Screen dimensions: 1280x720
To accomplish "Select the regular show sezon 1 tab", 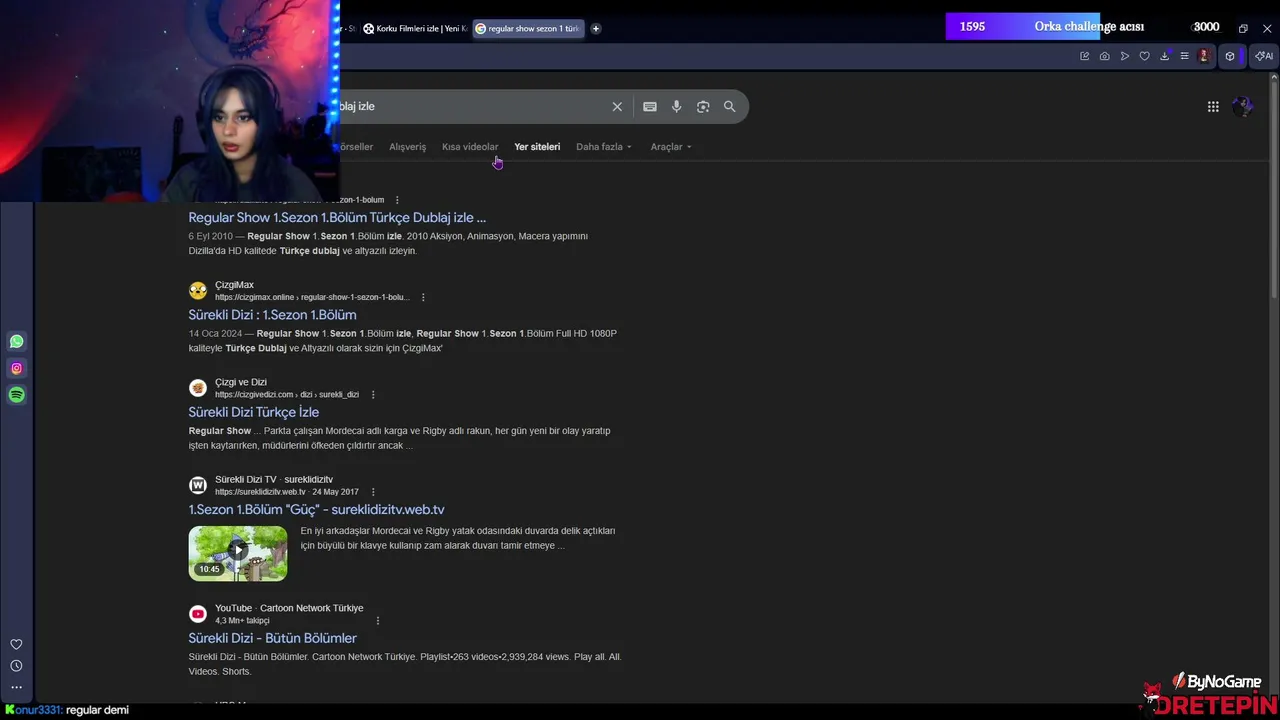I will tap(528, 29).
